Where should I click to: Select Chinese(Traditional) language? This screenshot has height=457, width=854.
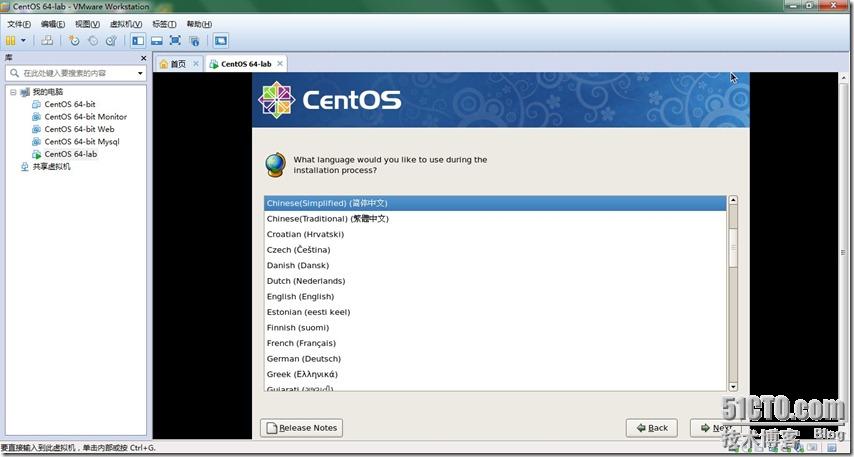click(495, 218)
